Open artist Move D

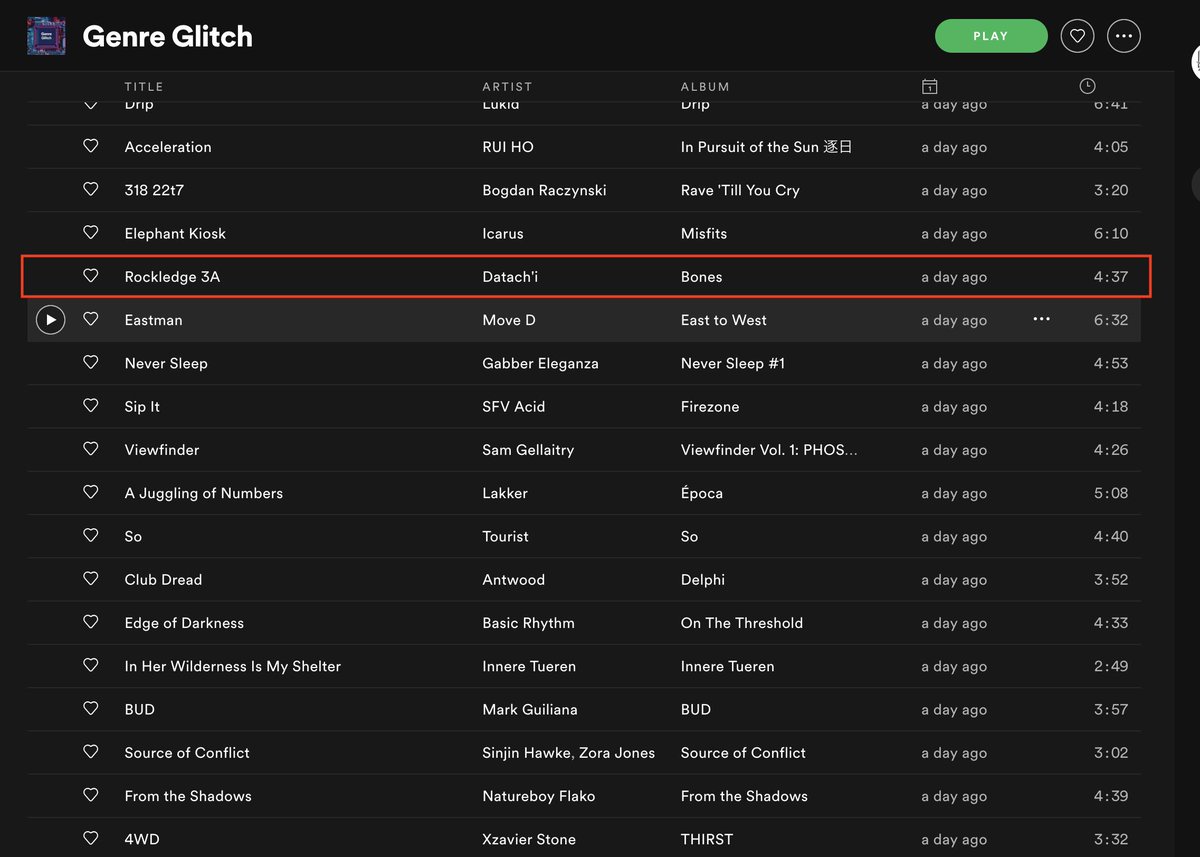509,320
